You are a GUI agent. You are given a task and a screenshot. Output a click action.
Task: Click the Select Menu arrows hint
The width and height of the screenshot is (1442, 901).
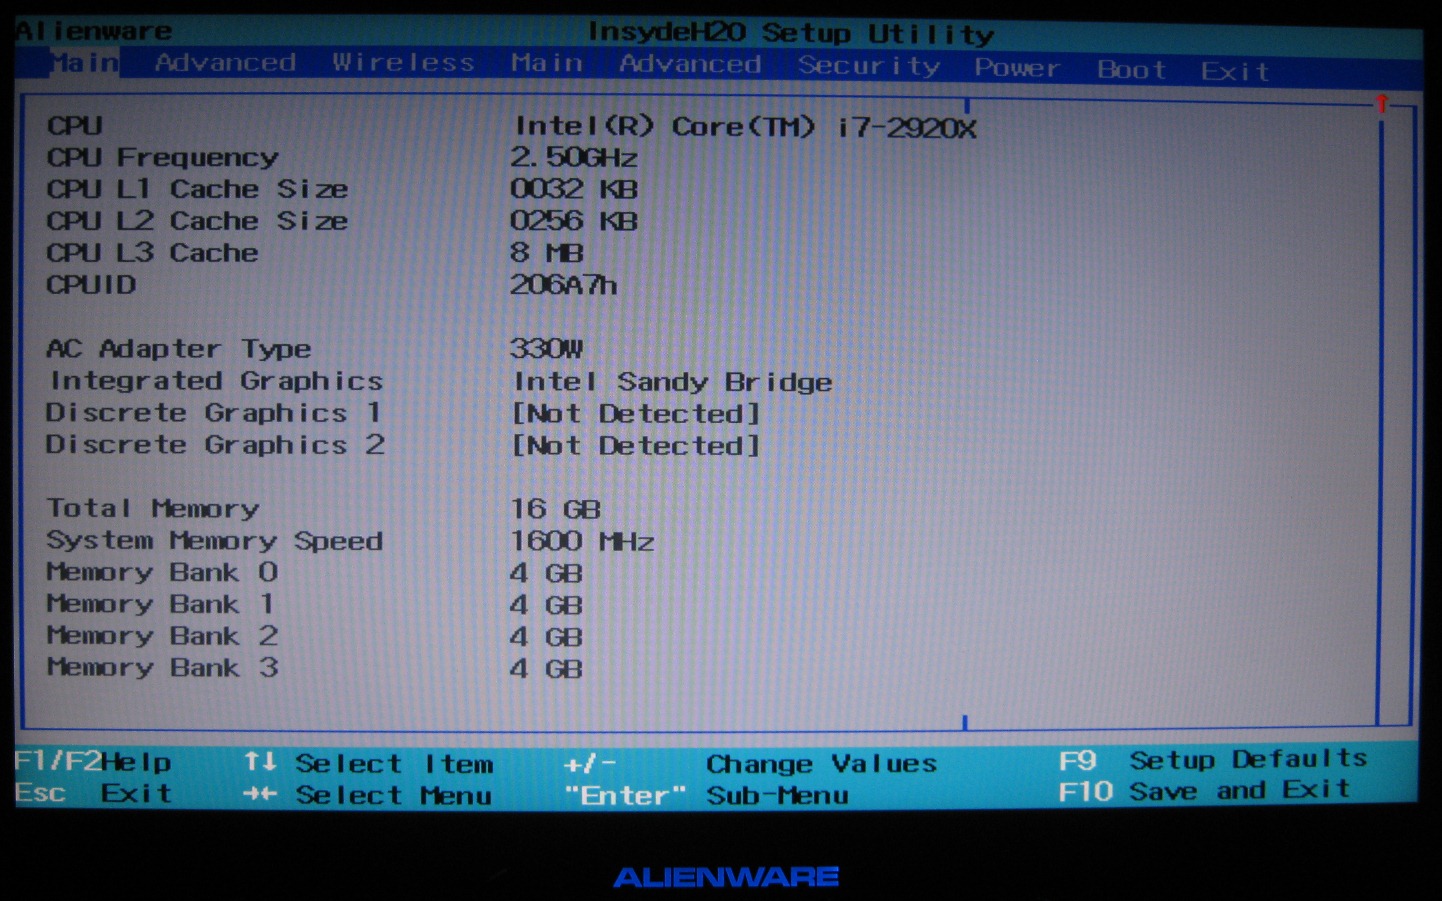tap(368, 795)
